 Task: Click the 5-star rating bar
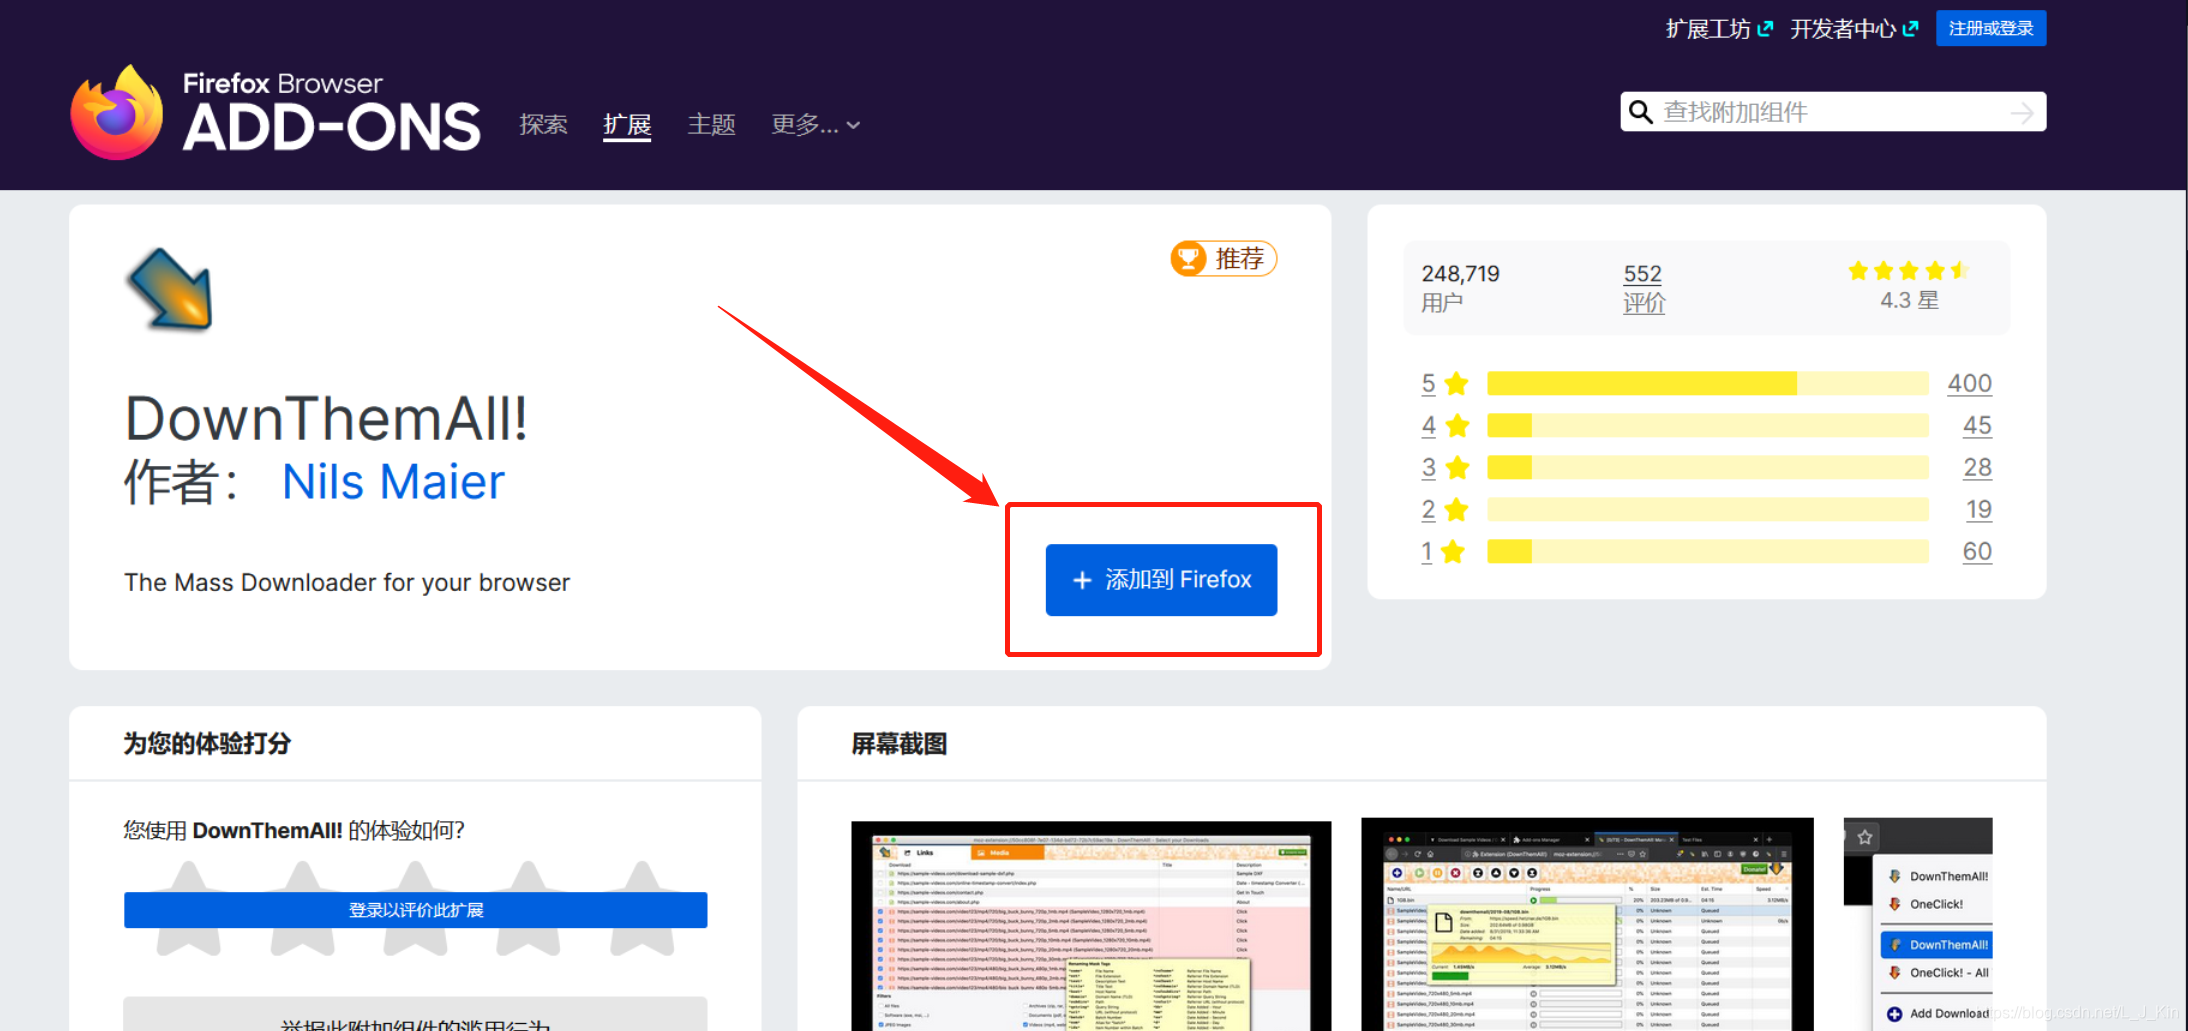[x=1708, y=383]
